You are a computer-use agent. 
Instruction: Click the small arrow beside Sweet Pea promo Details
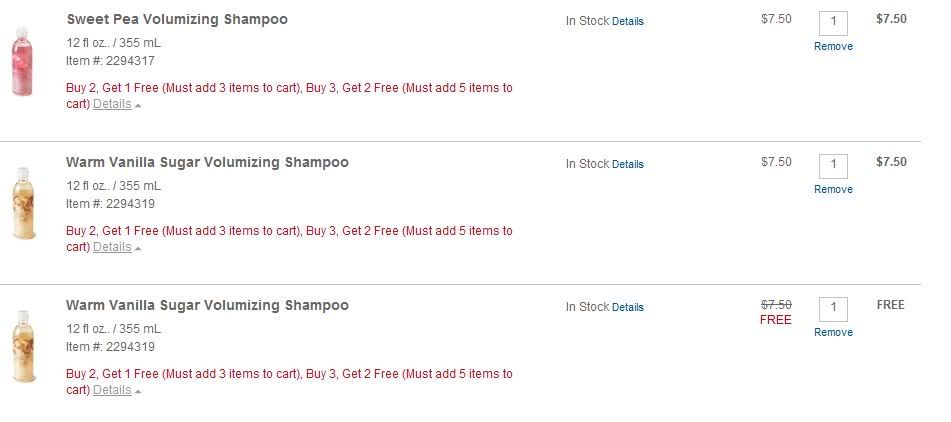tap(138, 106)
